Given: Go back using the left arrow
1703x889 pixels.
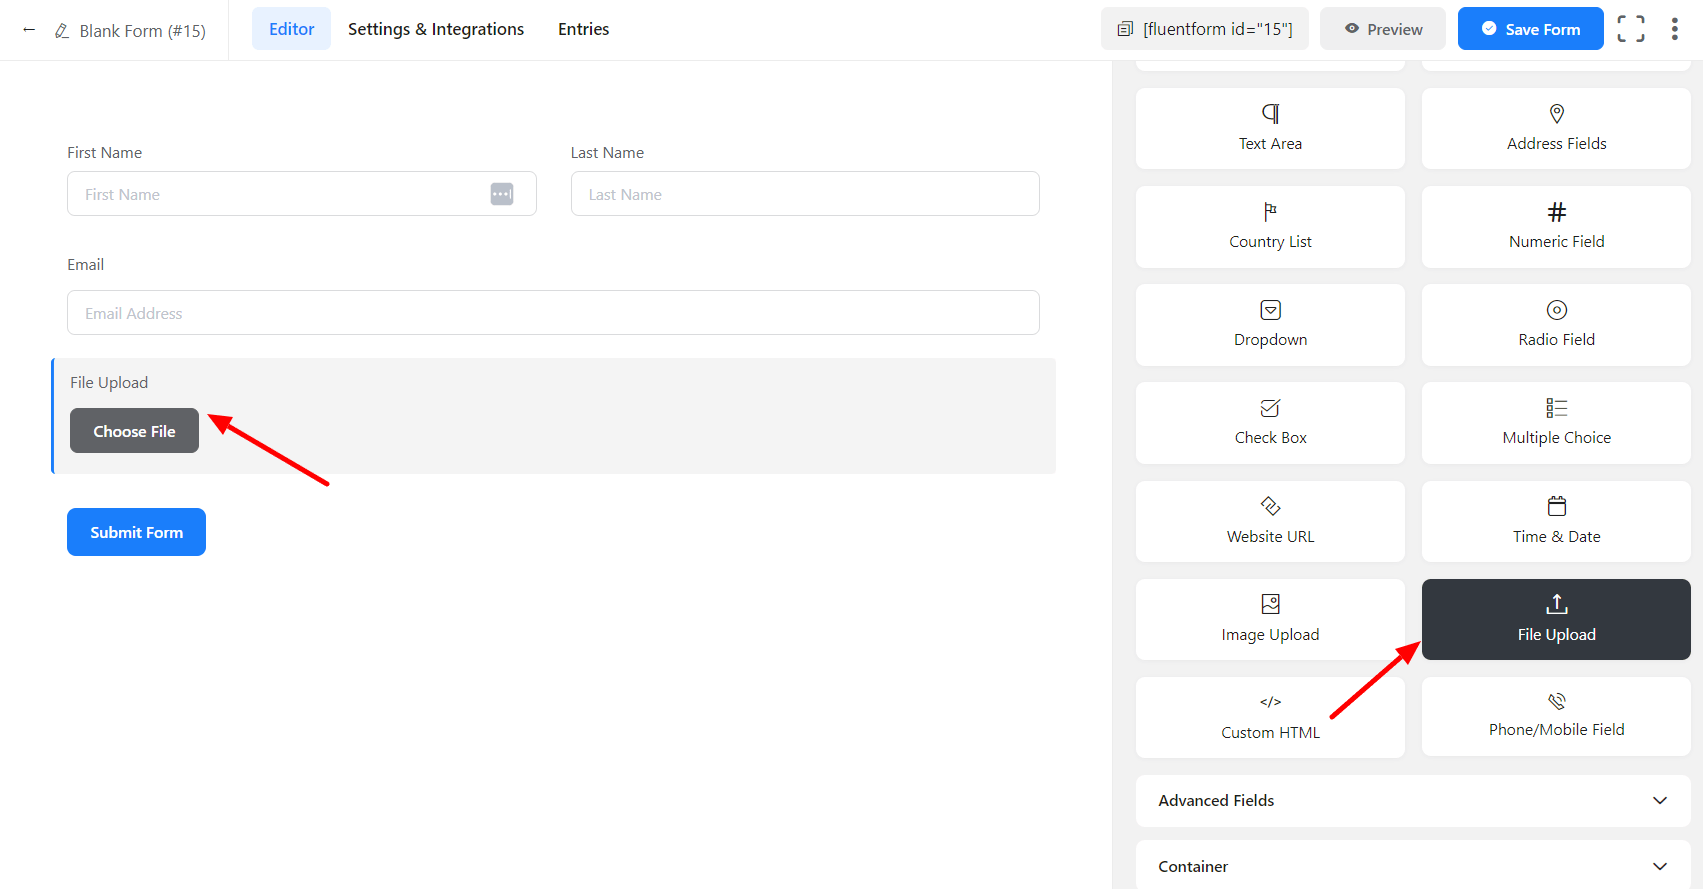Looking at the screenshot, I should (x=29, y=30).
